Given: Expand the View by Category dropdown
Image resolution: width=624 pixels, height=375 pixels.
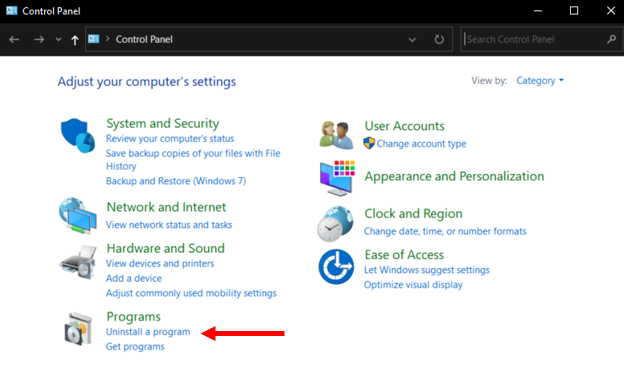Looking at the screenshot, I should (x=540, y=80).
